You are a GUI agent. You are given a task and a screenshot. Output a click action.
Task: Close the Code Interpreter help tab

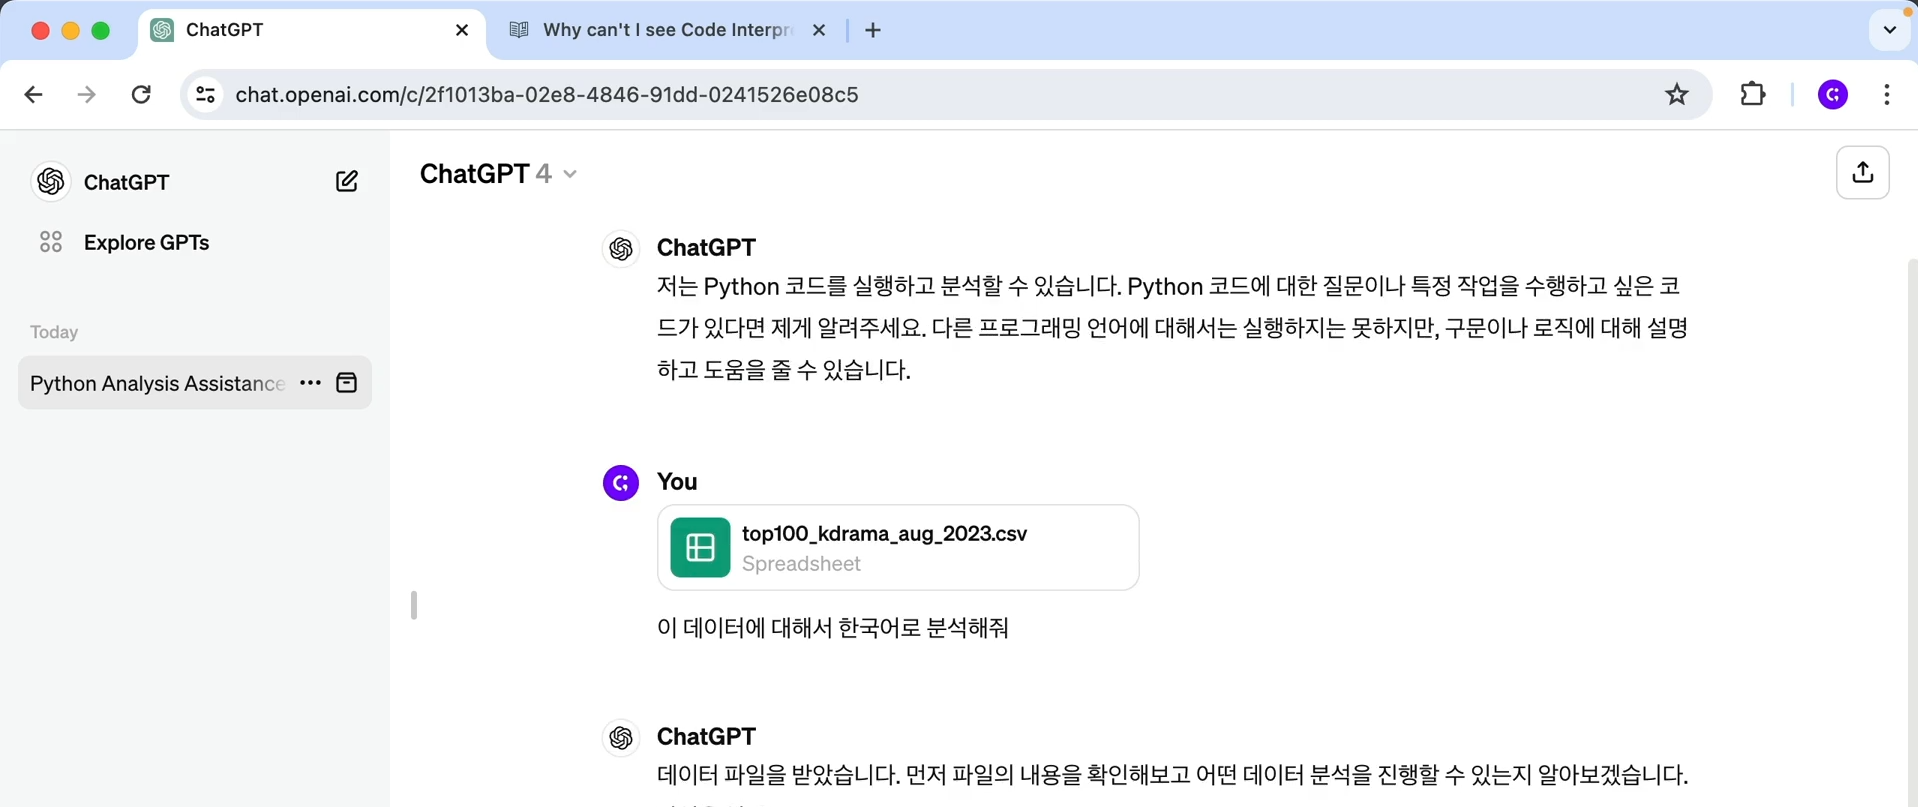(x=819, y=30)
